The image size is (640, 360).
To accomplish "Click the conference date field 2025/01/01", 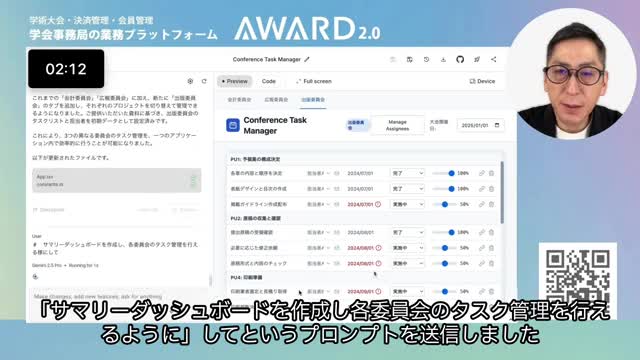I will (480, 125).
